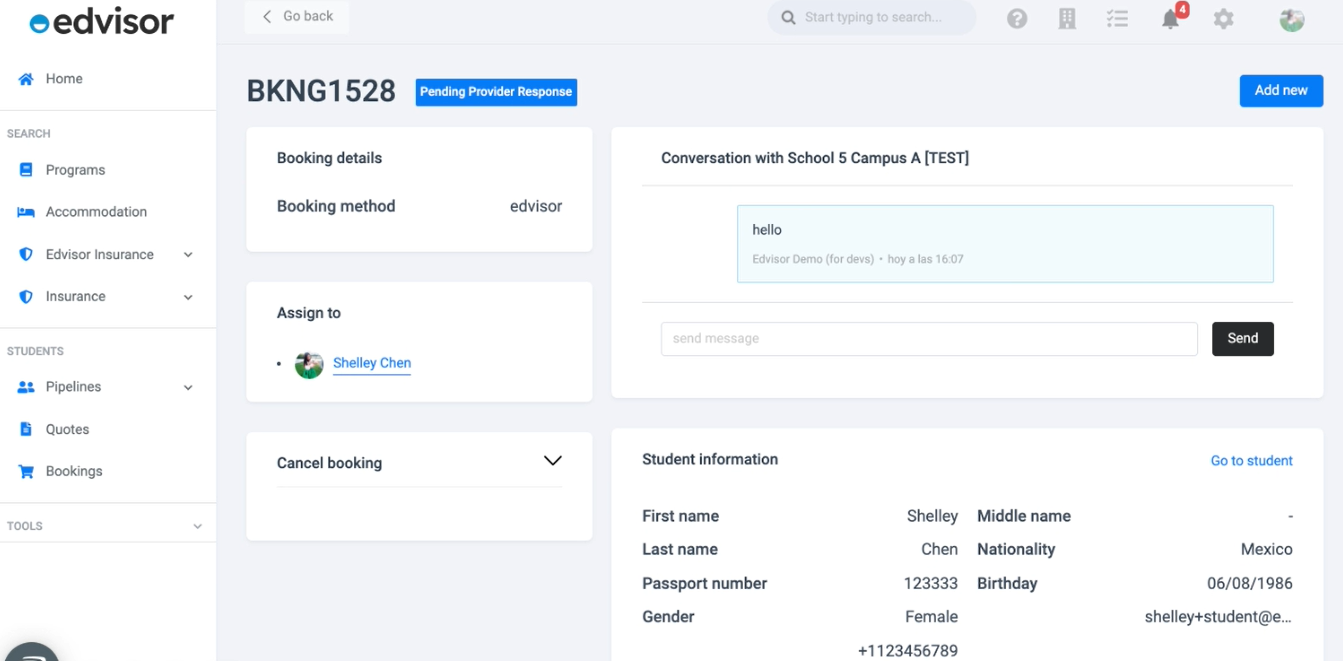Click the Add new button
The height and width of the screenshot is (661, 1343).
click(1281, 90)
